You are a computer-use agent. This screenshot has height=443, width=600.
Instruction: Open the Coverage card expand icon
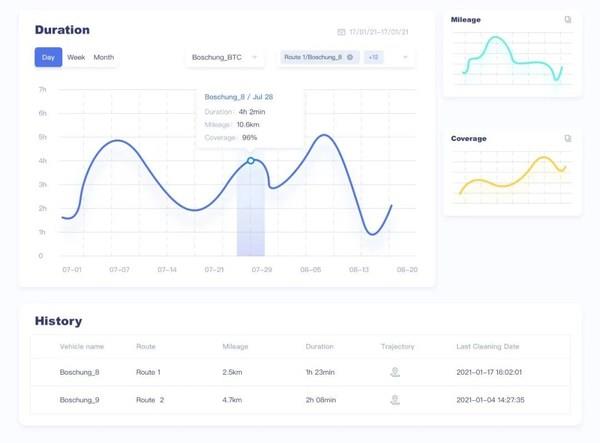568,138
